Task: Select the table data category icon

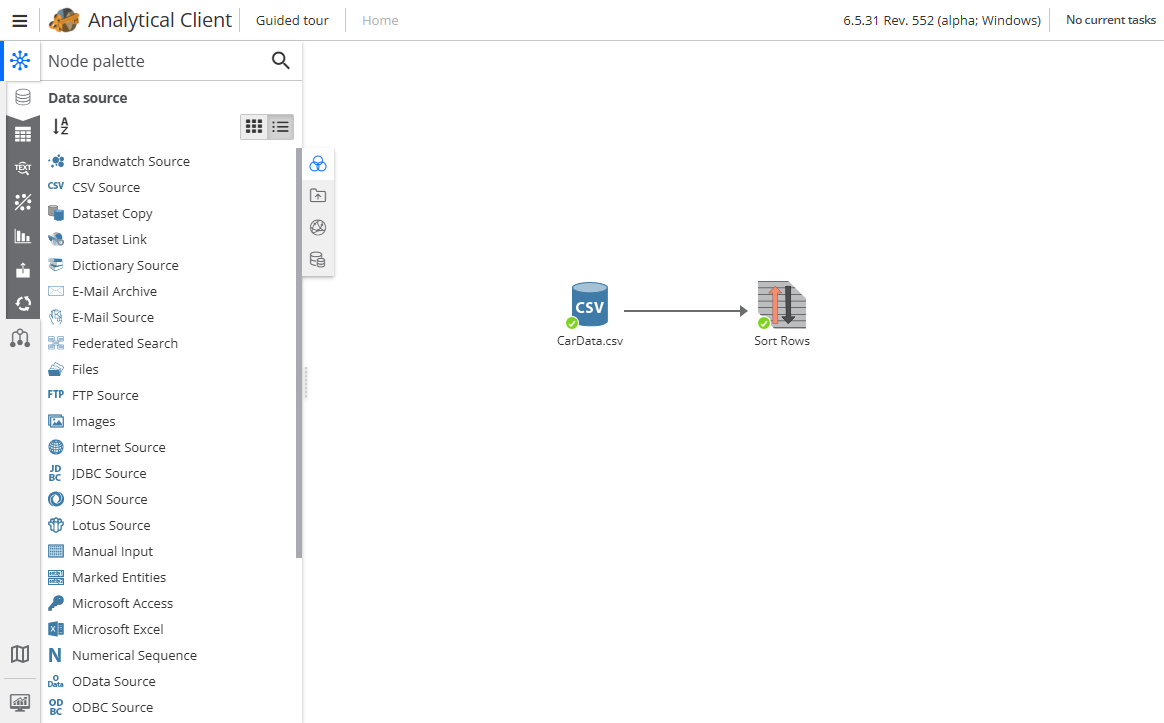Action: click(22, 134)
